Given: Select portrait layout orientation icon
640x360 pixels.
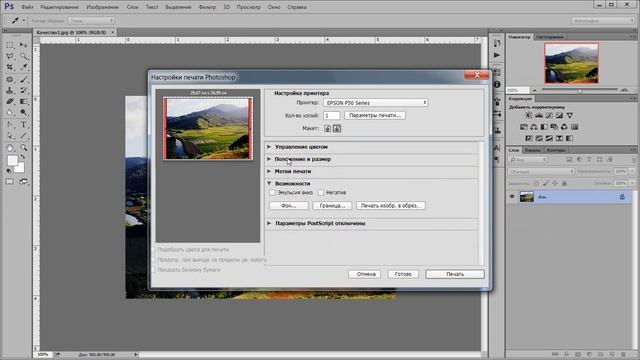Looking at the screenshot, I should point(327,129).
